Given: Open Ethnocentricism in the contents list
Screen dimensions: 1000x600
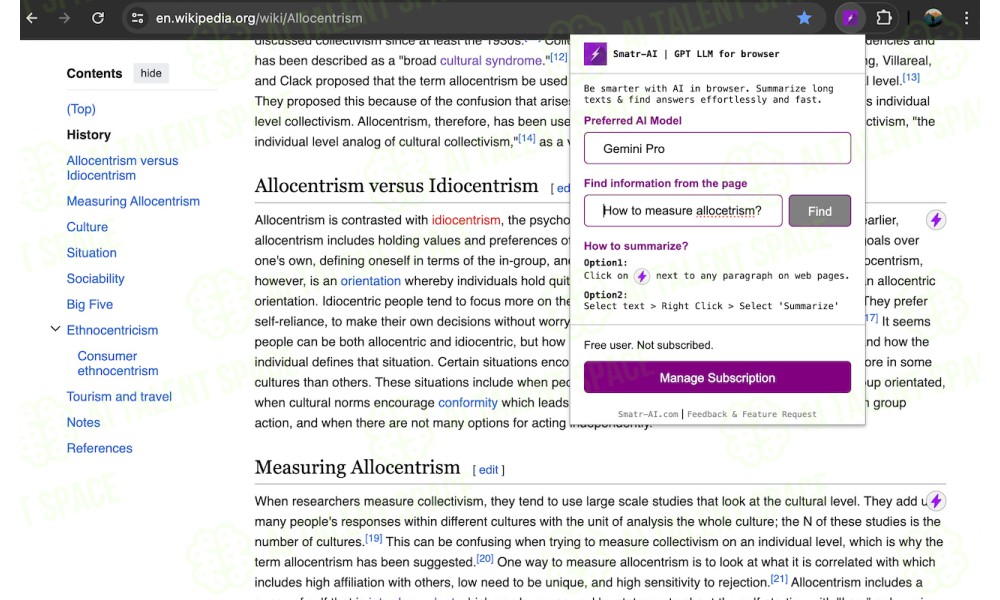Looking at the screenshot, I should point(112,330).
